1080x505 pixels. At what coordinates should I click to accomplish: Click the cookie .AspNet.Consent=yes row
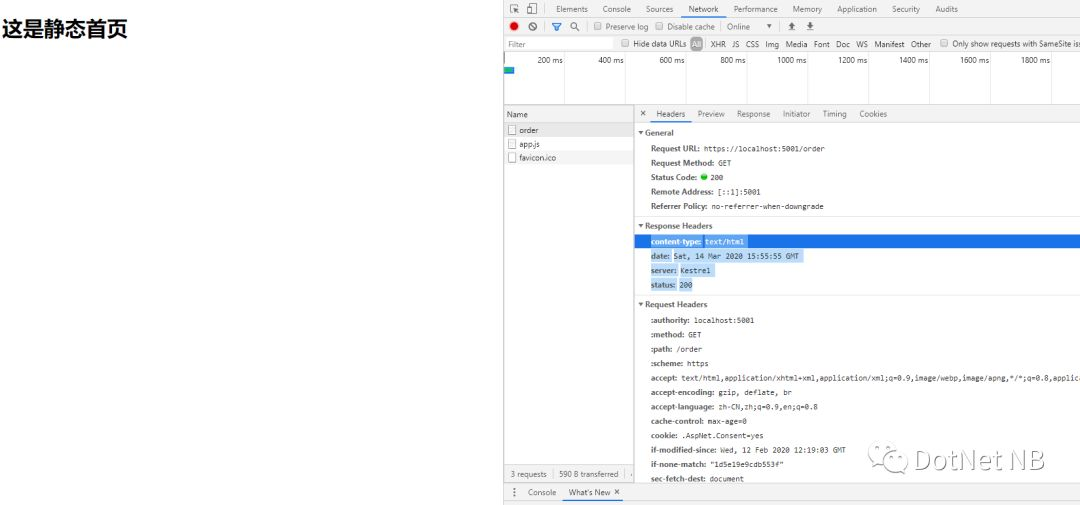tap(857, 435)
